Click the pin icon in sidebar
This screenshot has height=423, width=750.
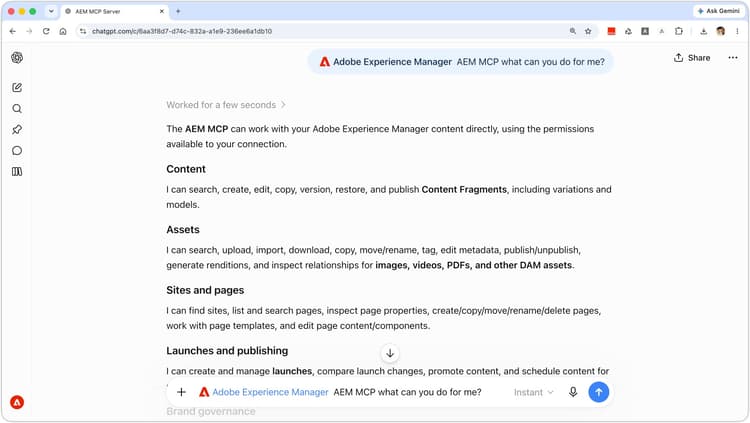pos(17,130)
